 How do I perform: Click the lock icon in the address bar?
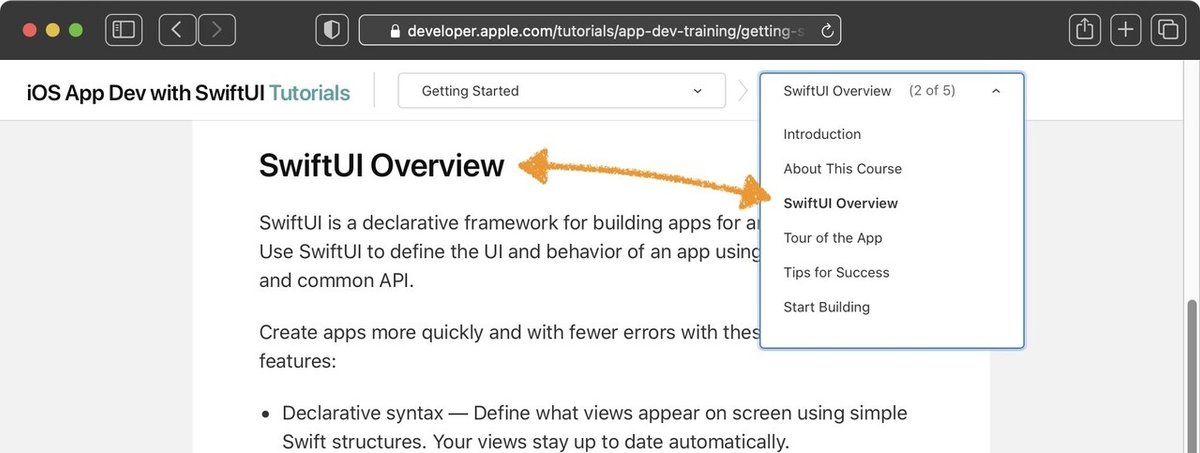[395, 31]
